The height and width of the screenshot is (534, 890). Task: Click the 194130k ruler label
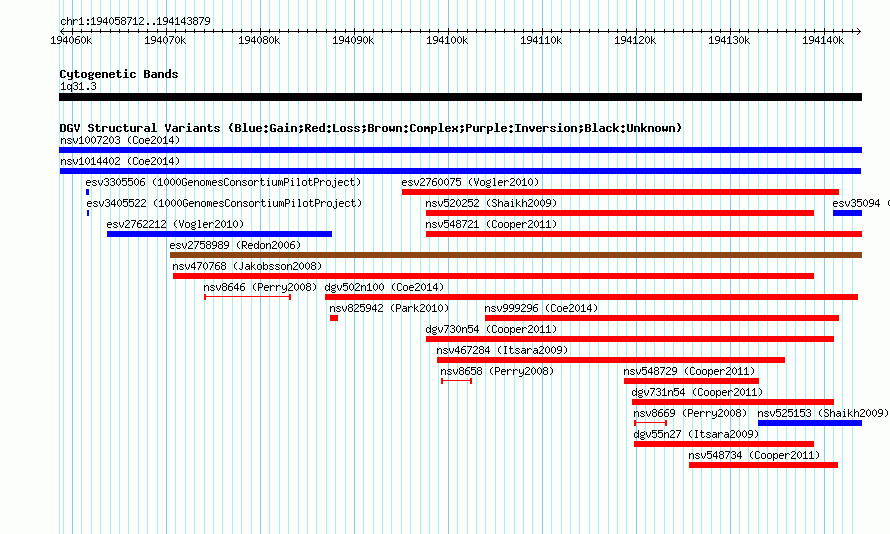729,40
